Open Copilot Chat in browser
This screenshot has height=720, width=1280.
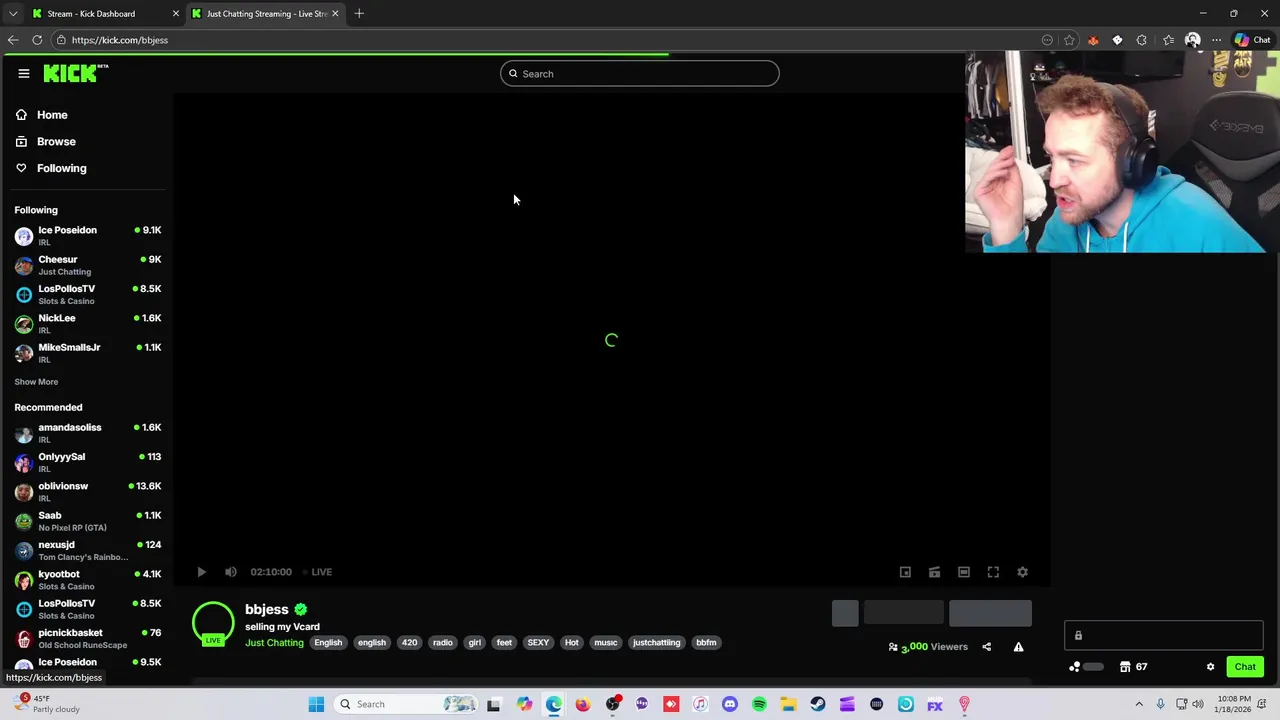1252,40
